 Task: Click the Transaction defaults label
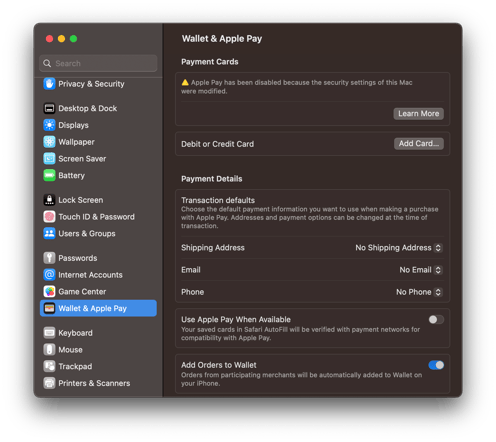pyautogui.click(x=218, y=200)
